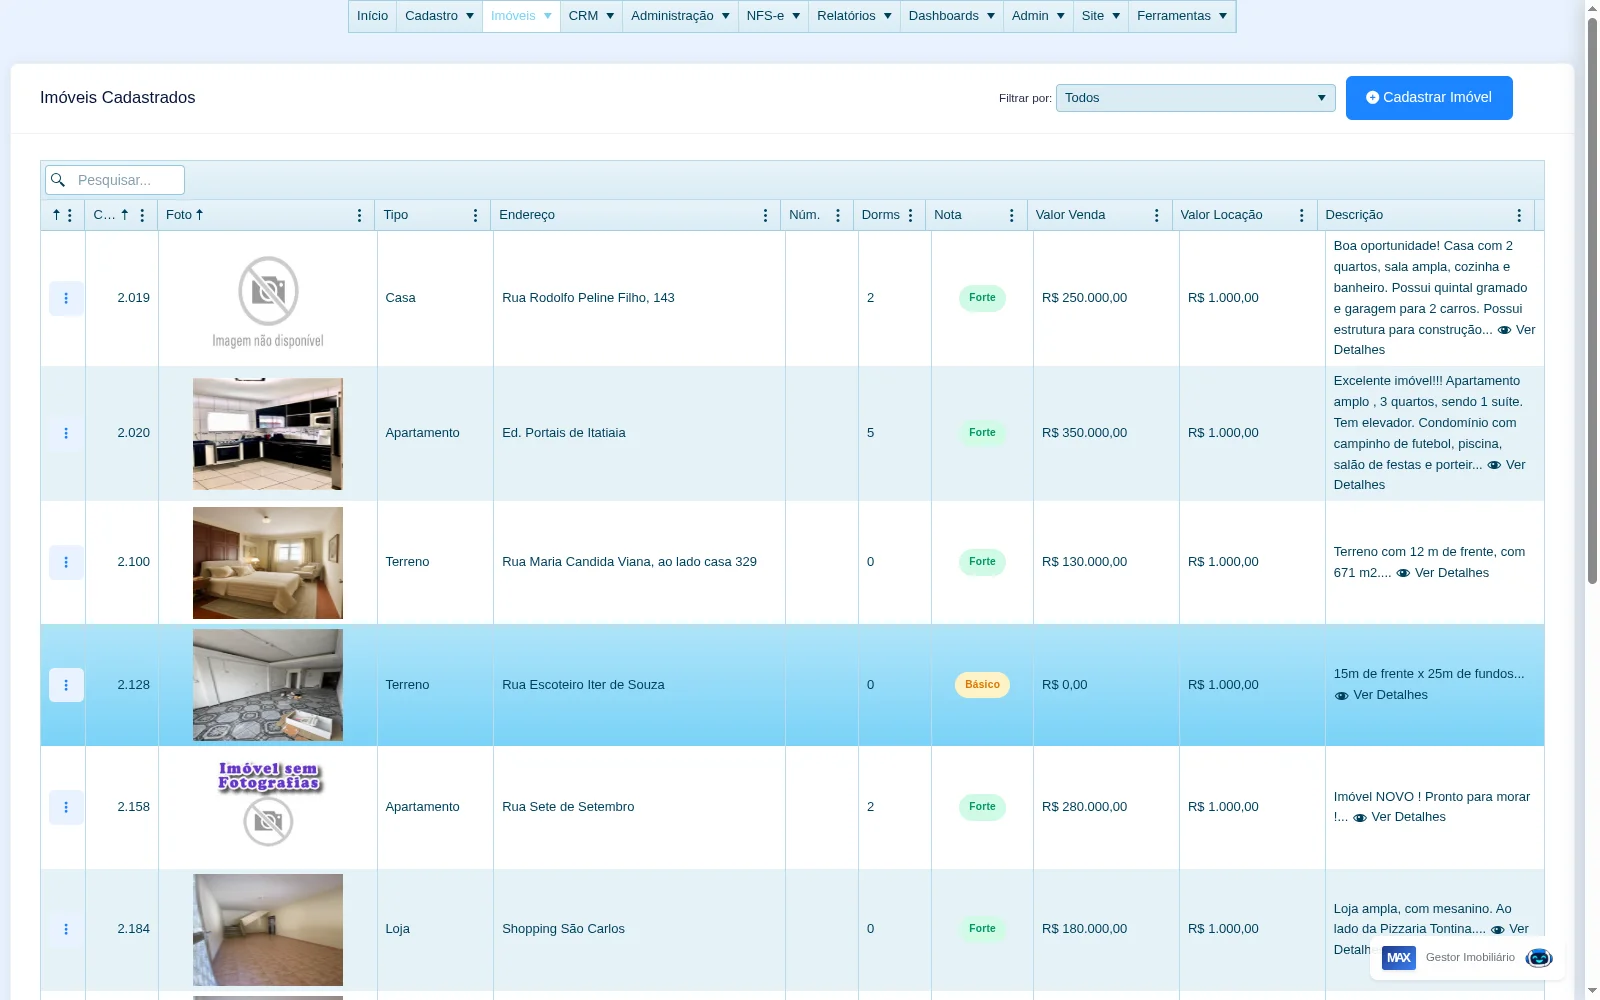Screen dimensions: 1600x1000
Task: Expand the Relatórios menu
Action: coord(854,16)
